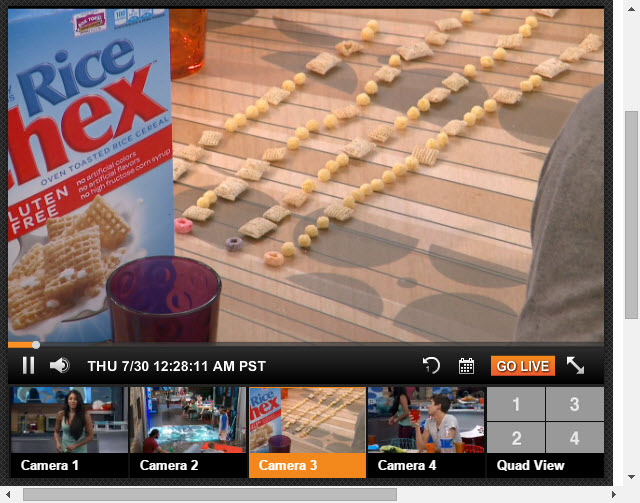This screenshot has width=640, height=503.
Task: Click the vertical scrollbar down arrow
Action: pyautogui.click(x=631, y=477)
